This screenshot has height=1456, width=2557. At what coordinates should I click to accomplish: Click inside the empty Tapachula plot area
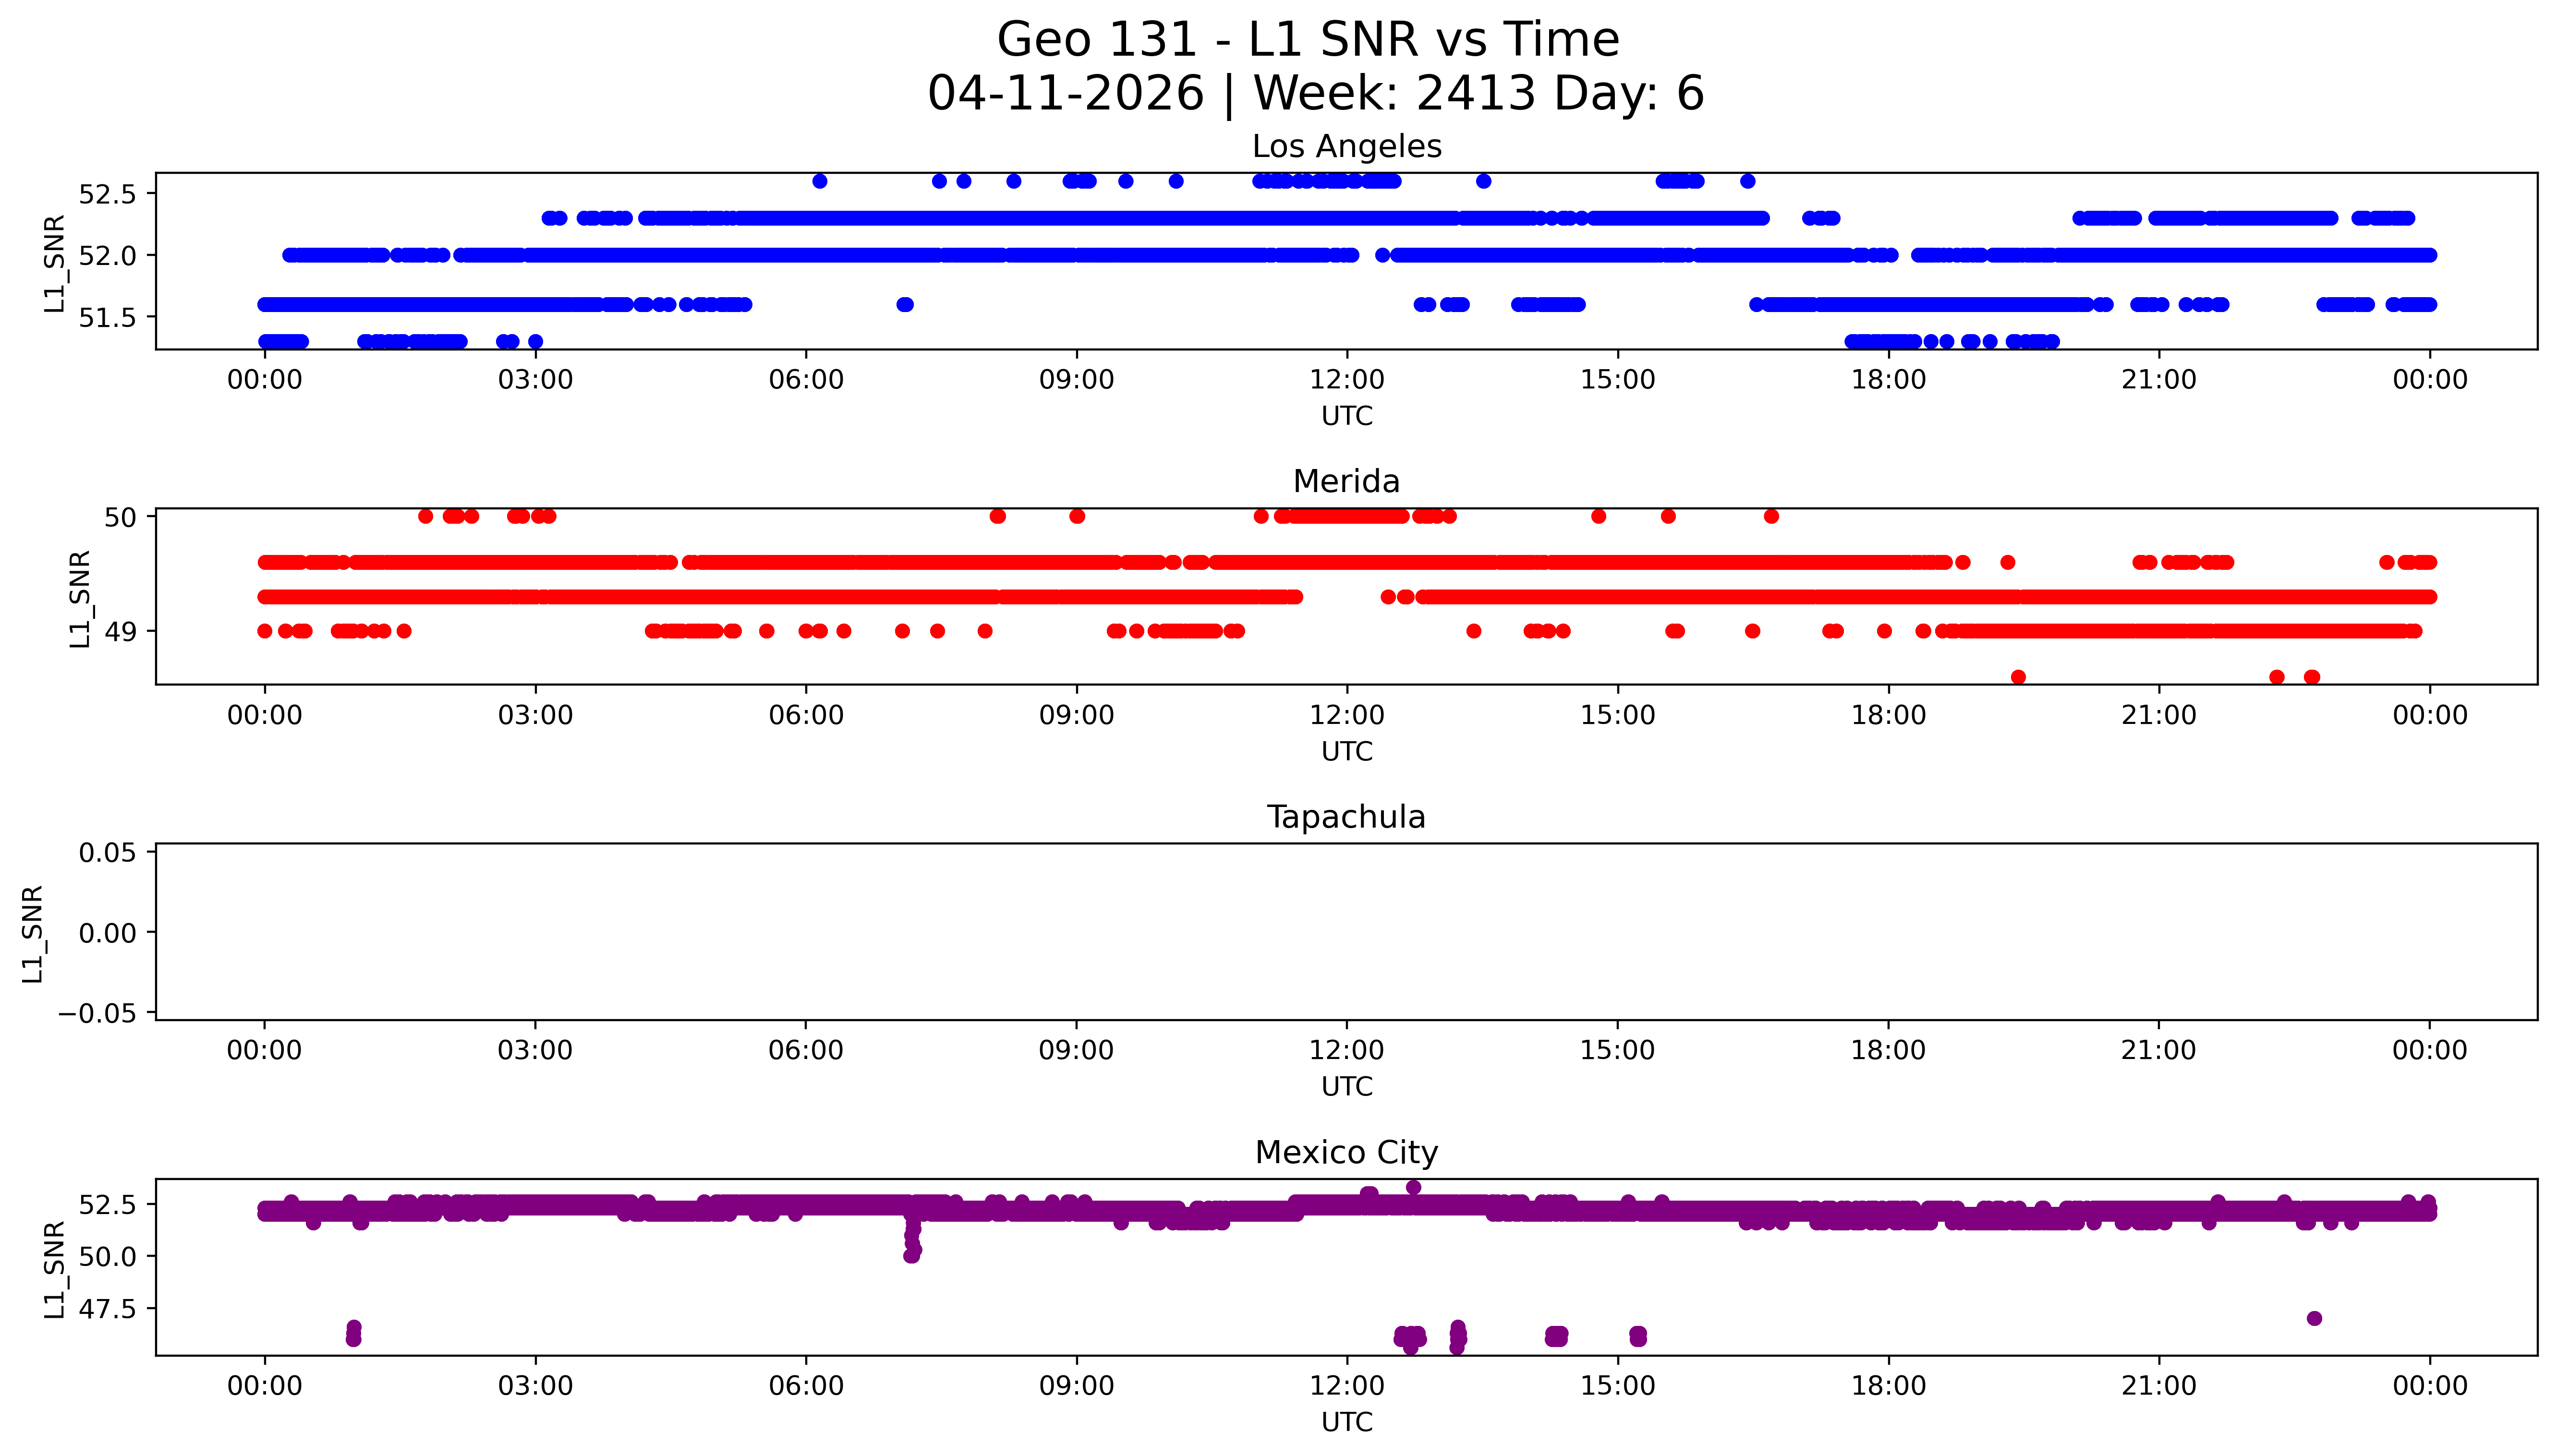pyautogui.click(x=1346, y=932)
